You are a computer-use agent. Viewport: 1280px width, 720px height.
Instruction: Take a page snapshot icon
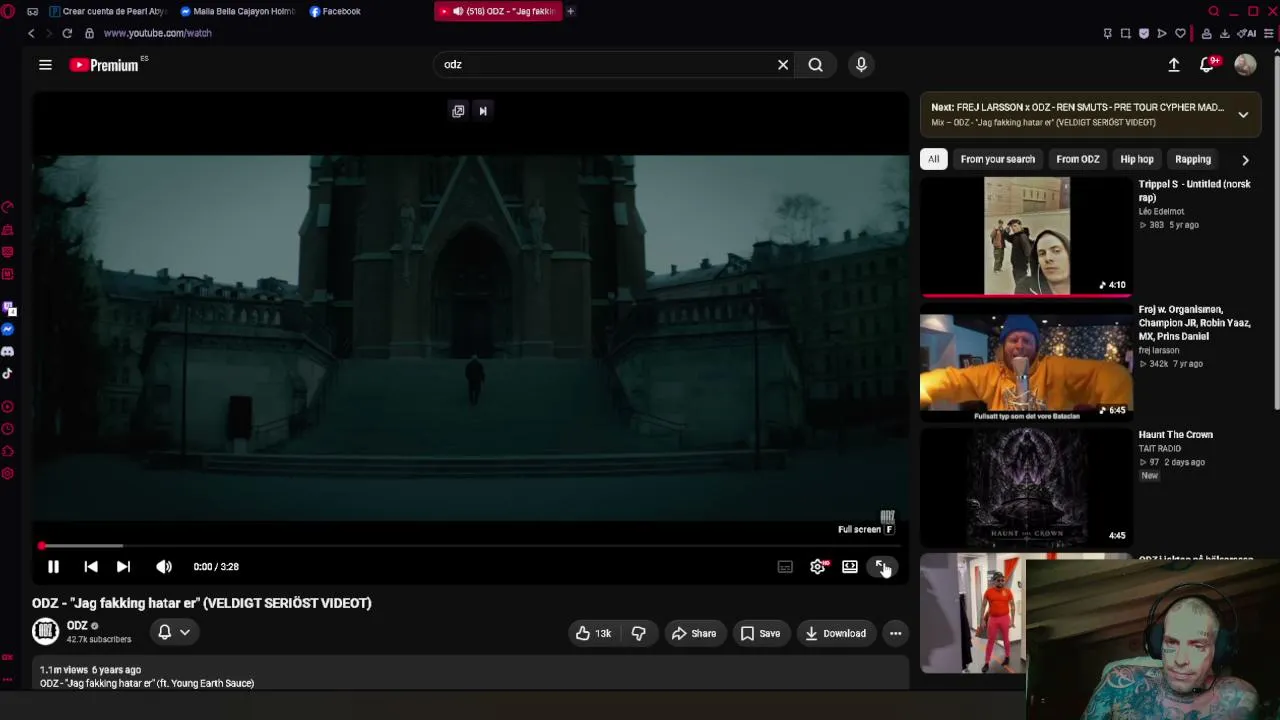click(1125, 33)
